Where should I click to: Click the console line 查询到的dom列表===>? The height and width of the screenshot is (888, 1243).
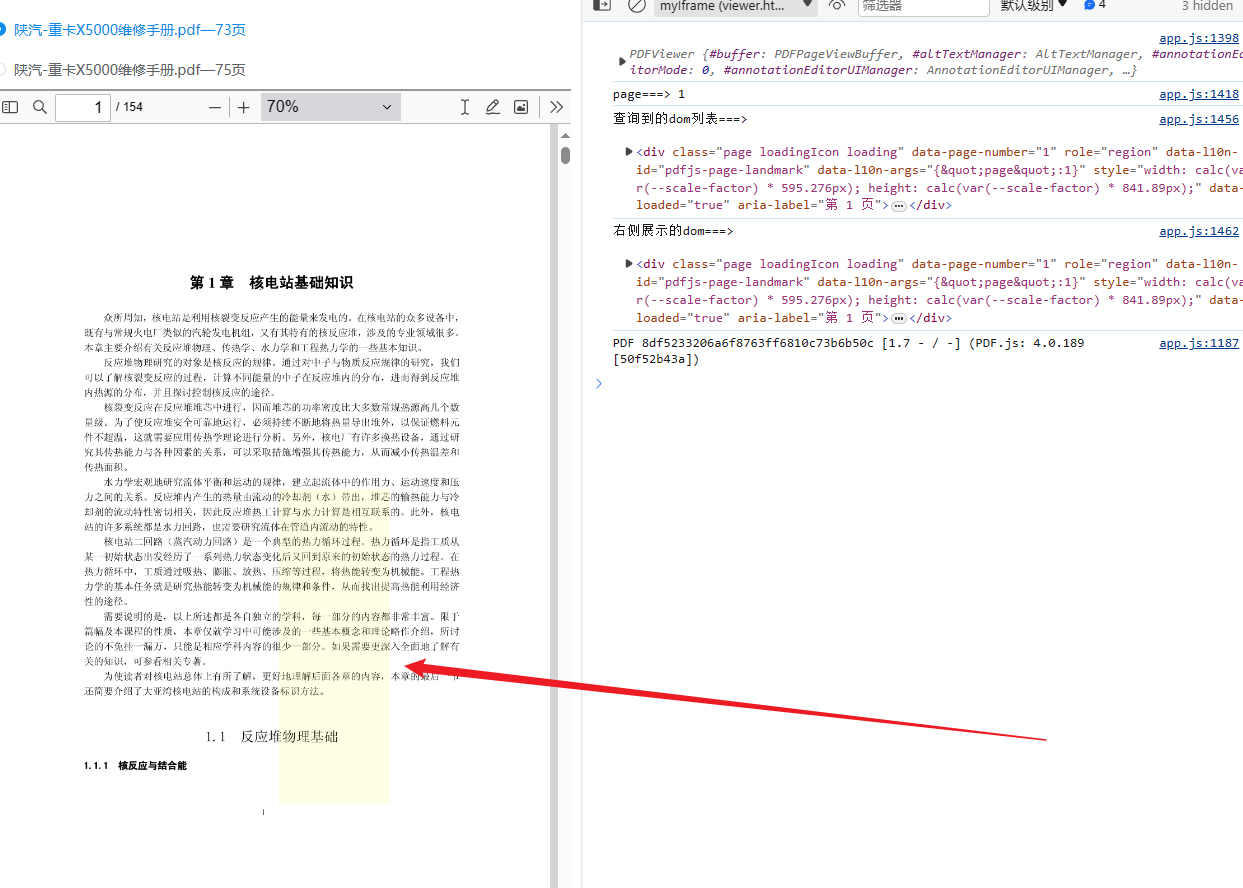680,119
